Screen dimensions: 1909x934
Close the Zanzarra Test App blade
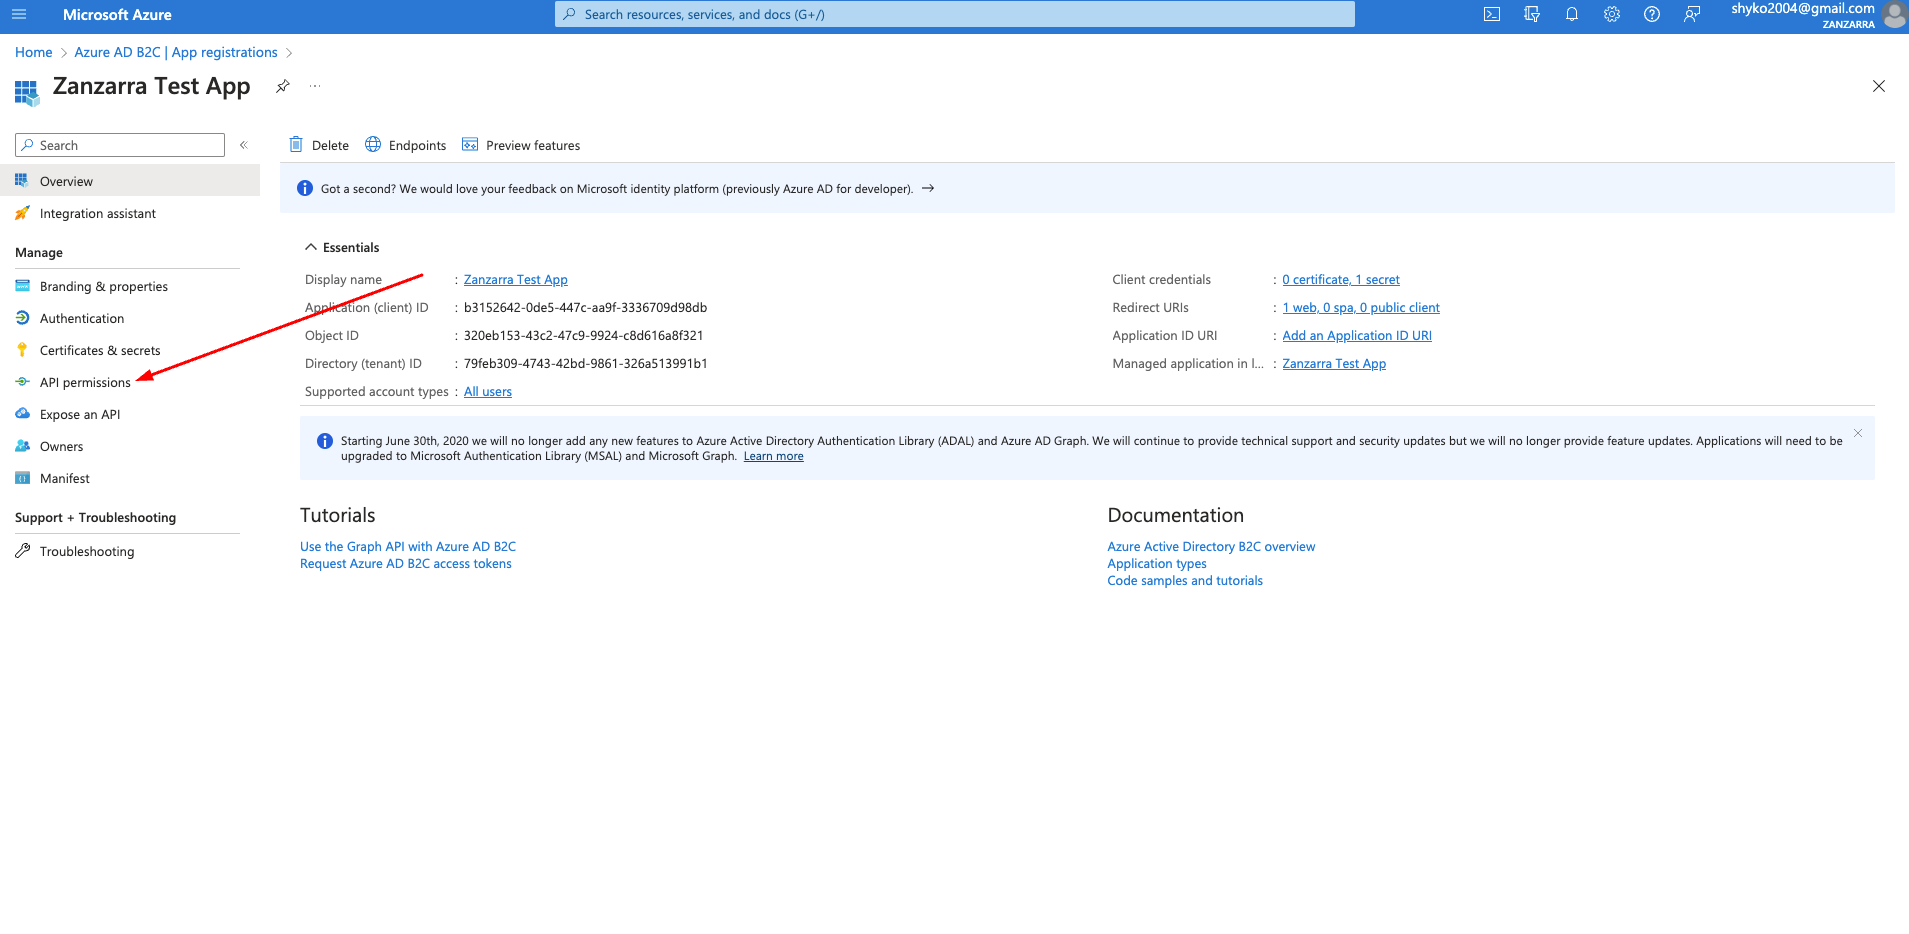click(x=1879, y=86)
